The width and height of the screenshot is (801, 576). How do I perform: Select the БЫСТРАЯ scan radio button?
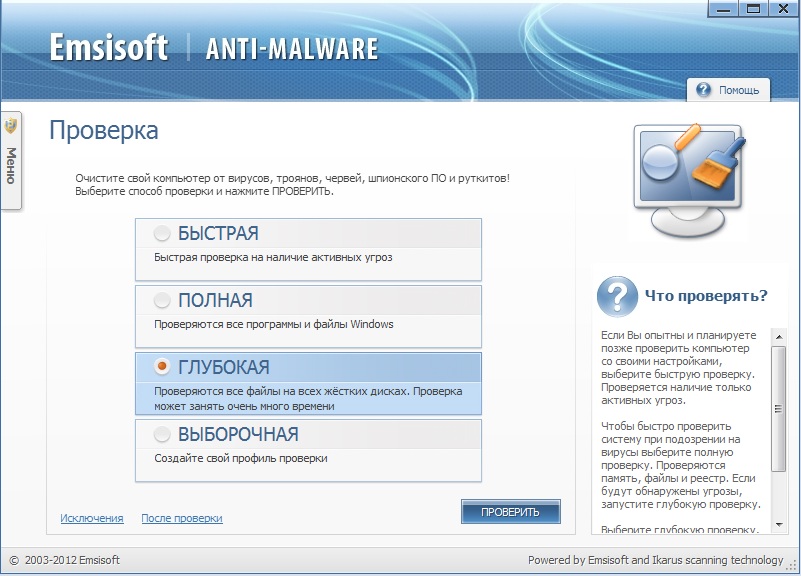point(162,233)
